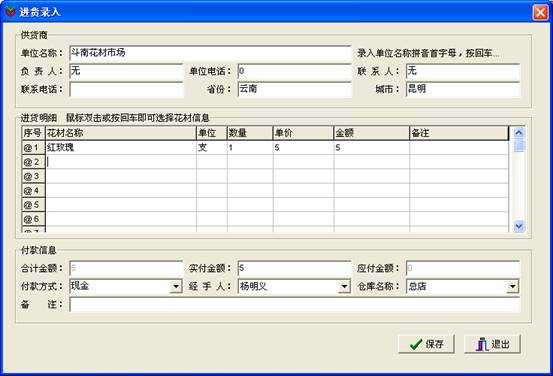Click the 单位 column header

coord(212,133)
